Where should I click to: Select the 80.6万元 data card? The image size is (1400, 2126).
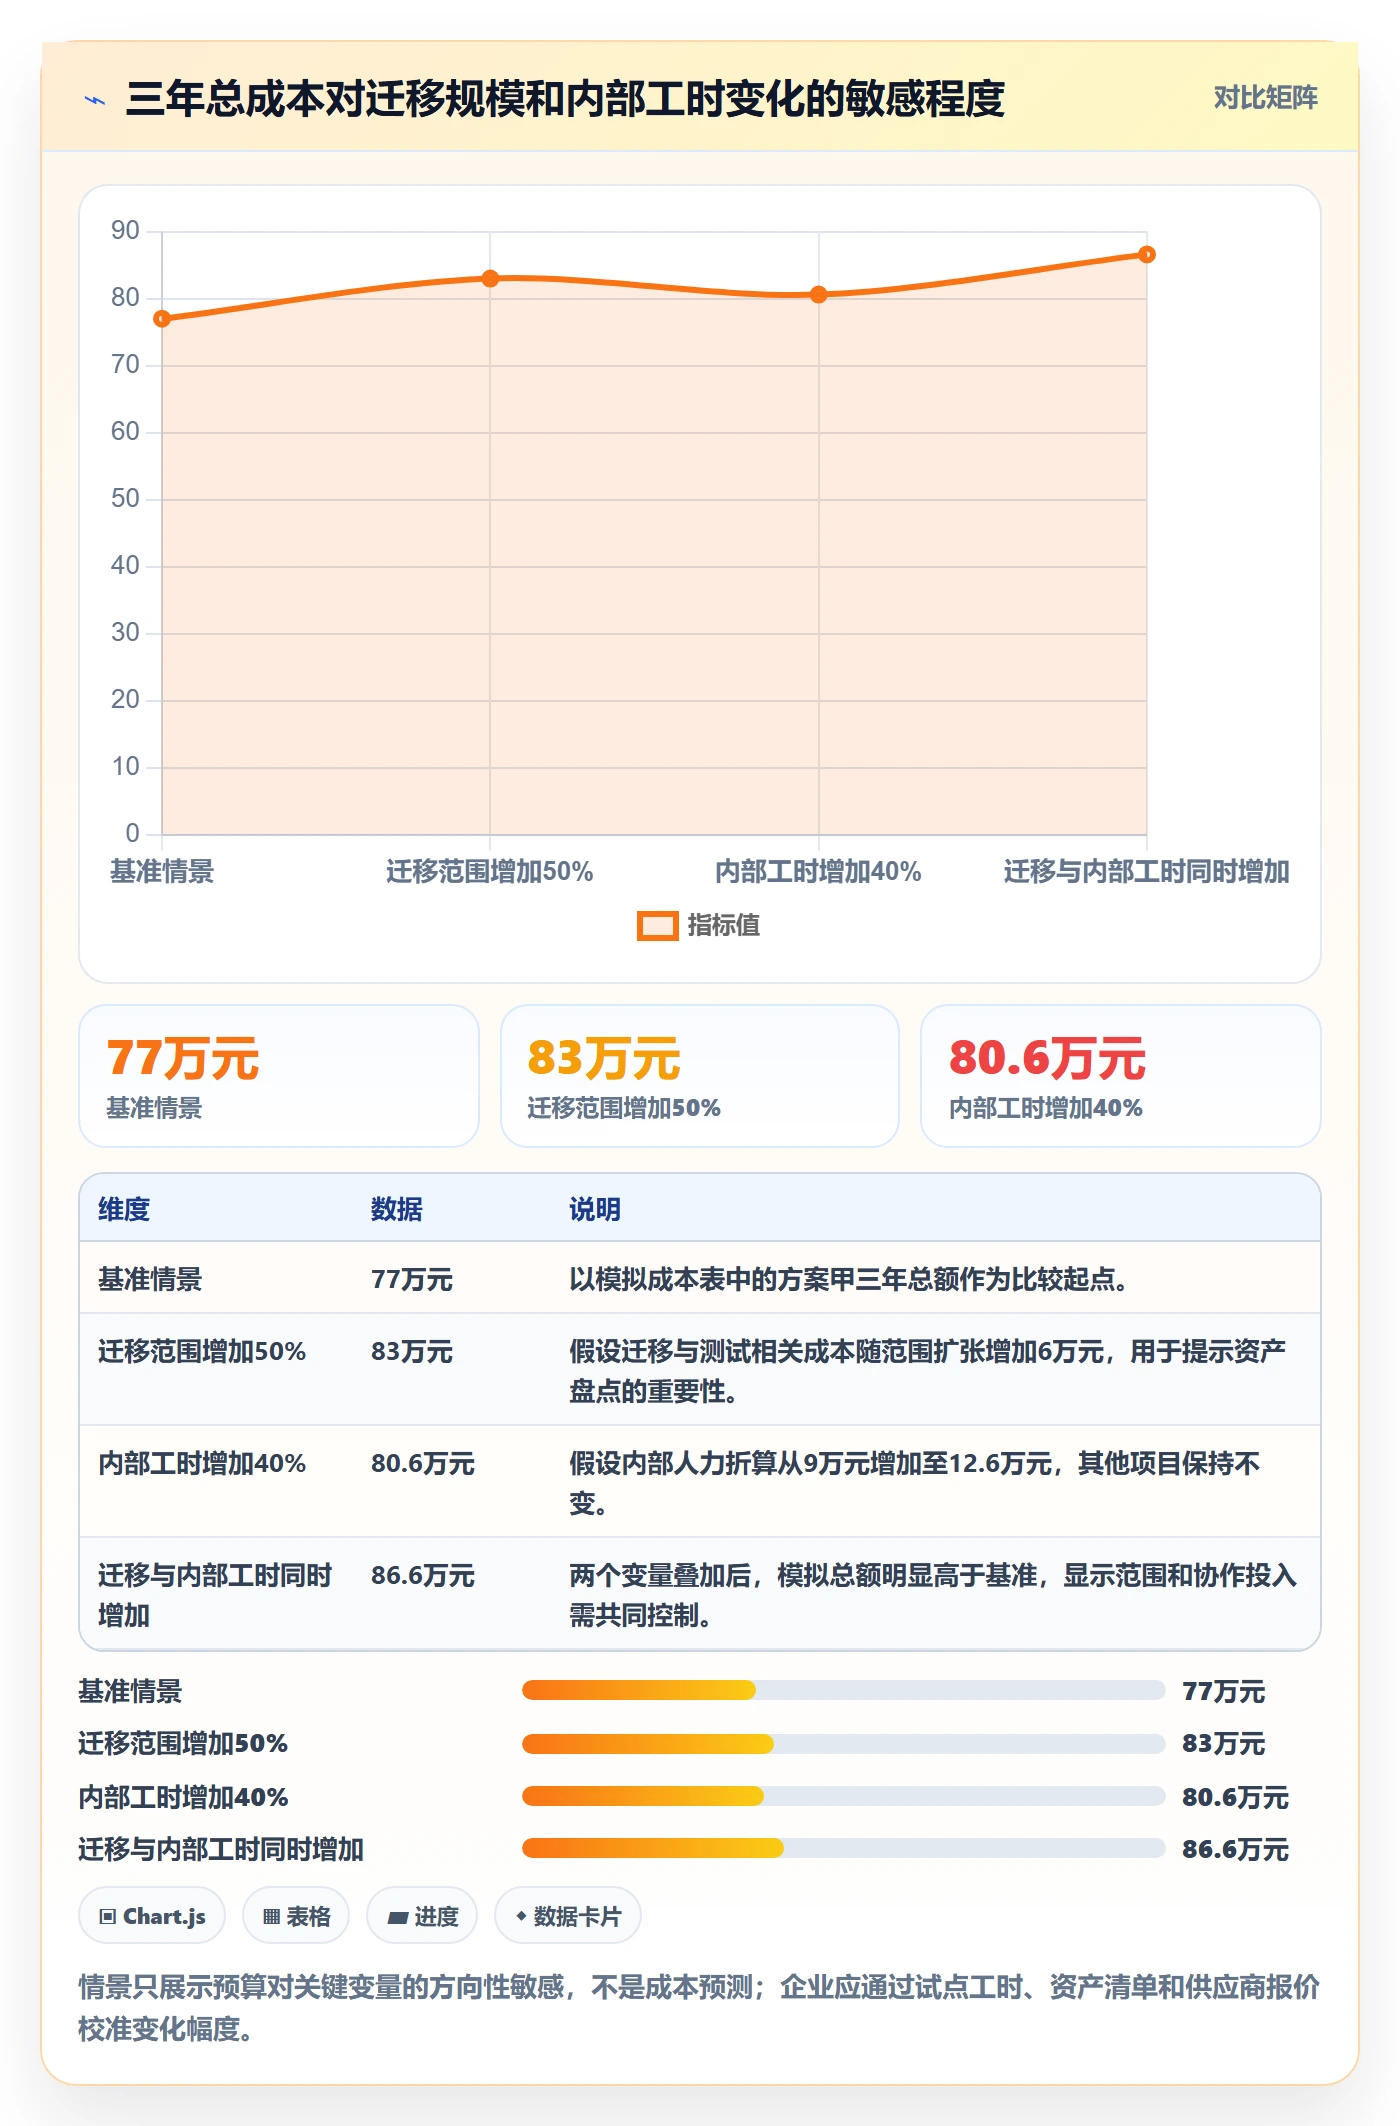pos(1121,1076)
